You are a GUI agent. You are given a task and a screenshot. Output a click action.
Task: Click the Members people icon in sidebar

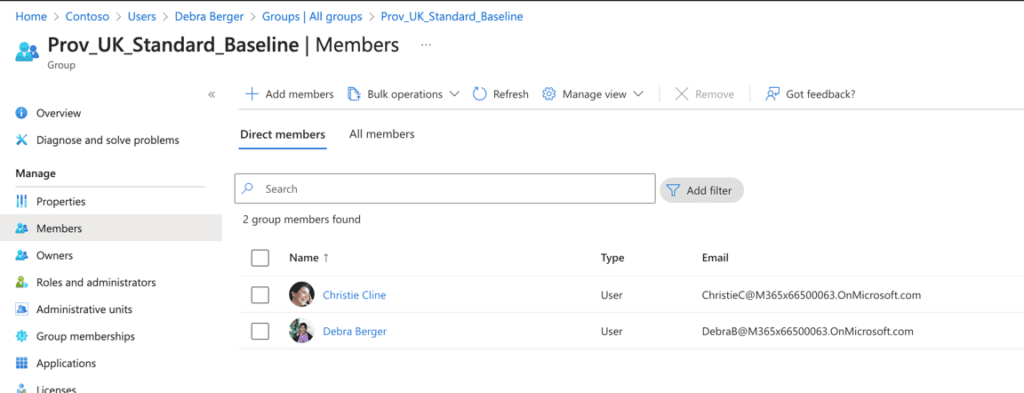point(22,228)
